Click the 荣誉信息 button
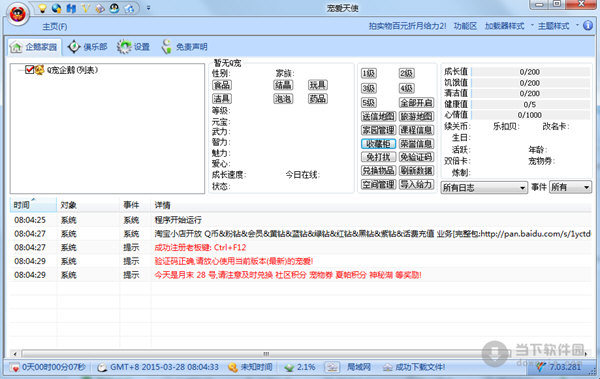This screenshot has width=600, height=379. coord(416,144)
